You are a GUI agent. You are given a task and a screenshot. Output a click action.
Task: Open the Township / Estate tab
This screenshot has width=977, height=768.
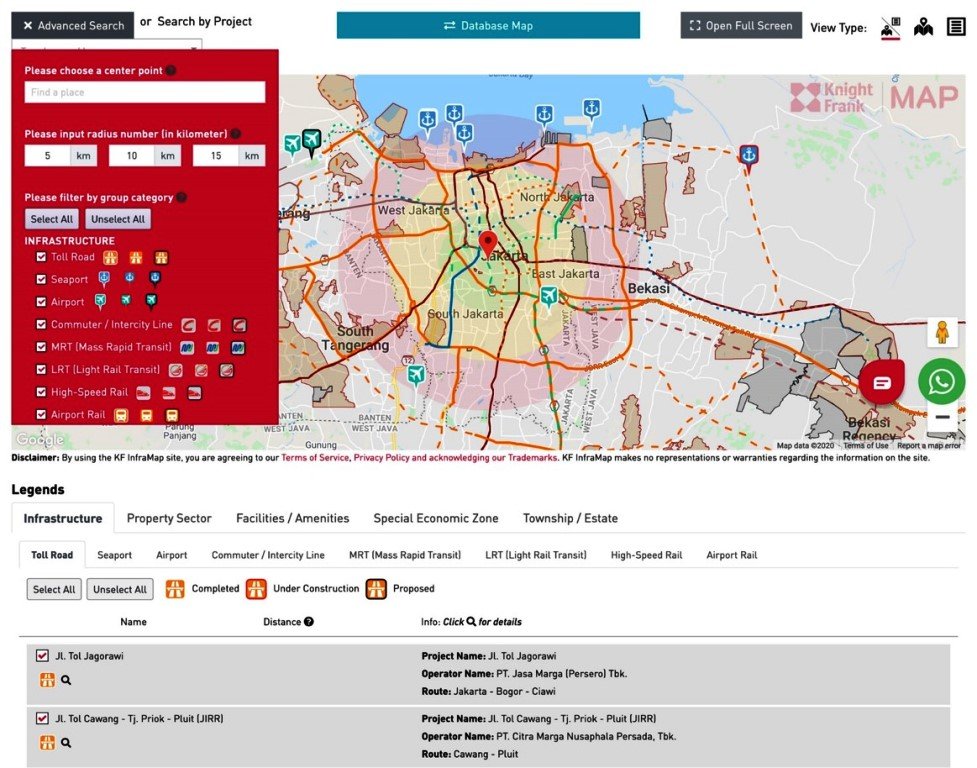pos(570,518)
